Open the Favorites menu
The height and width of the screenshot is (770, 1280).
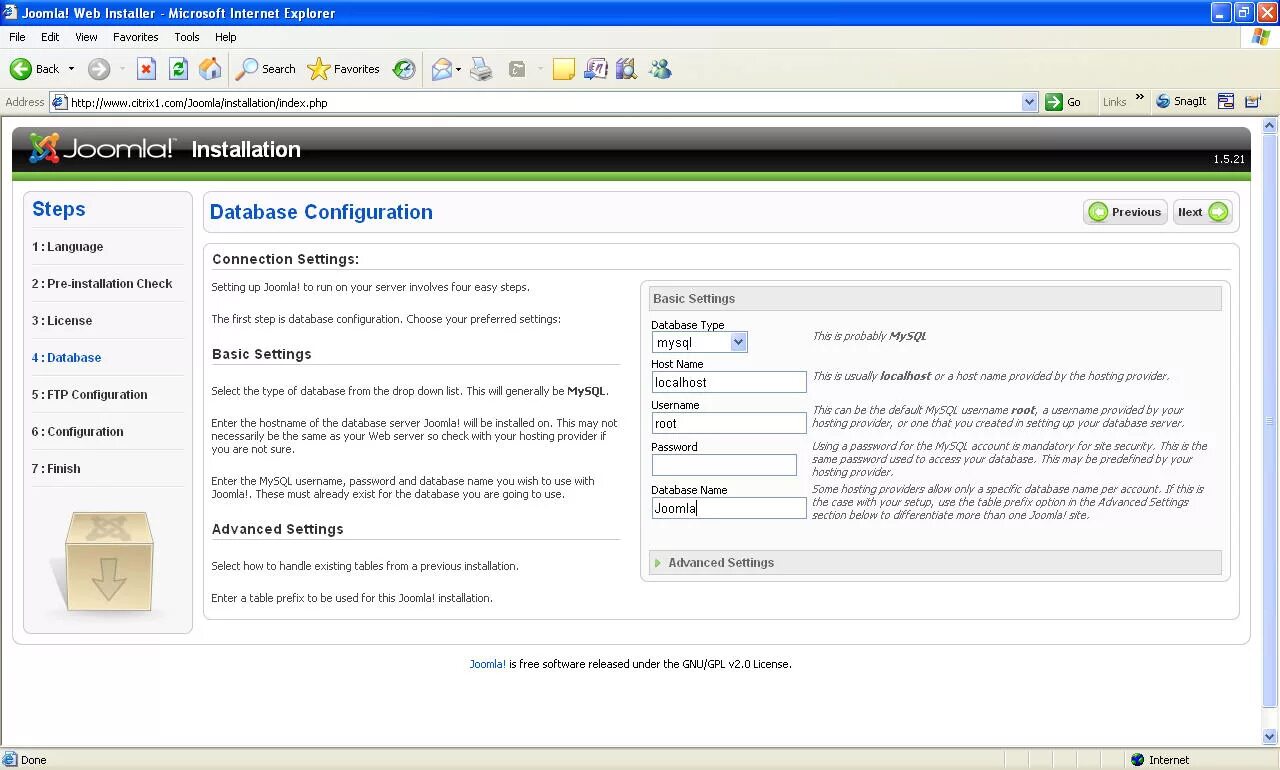(135, 37)
